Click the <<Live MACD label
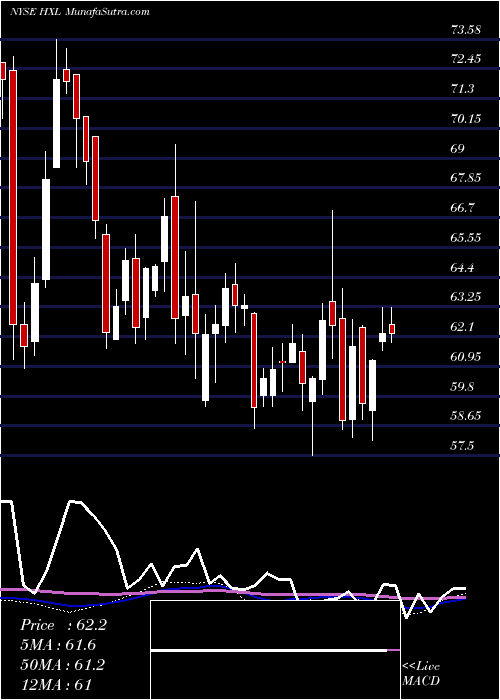The image size is (500, 700). coord(421,673)
